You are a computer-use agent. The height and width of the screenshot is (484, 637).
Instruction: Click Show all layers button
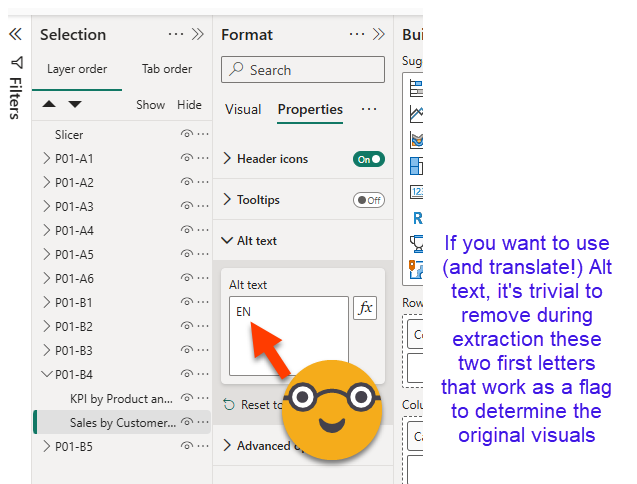[150, 105]
